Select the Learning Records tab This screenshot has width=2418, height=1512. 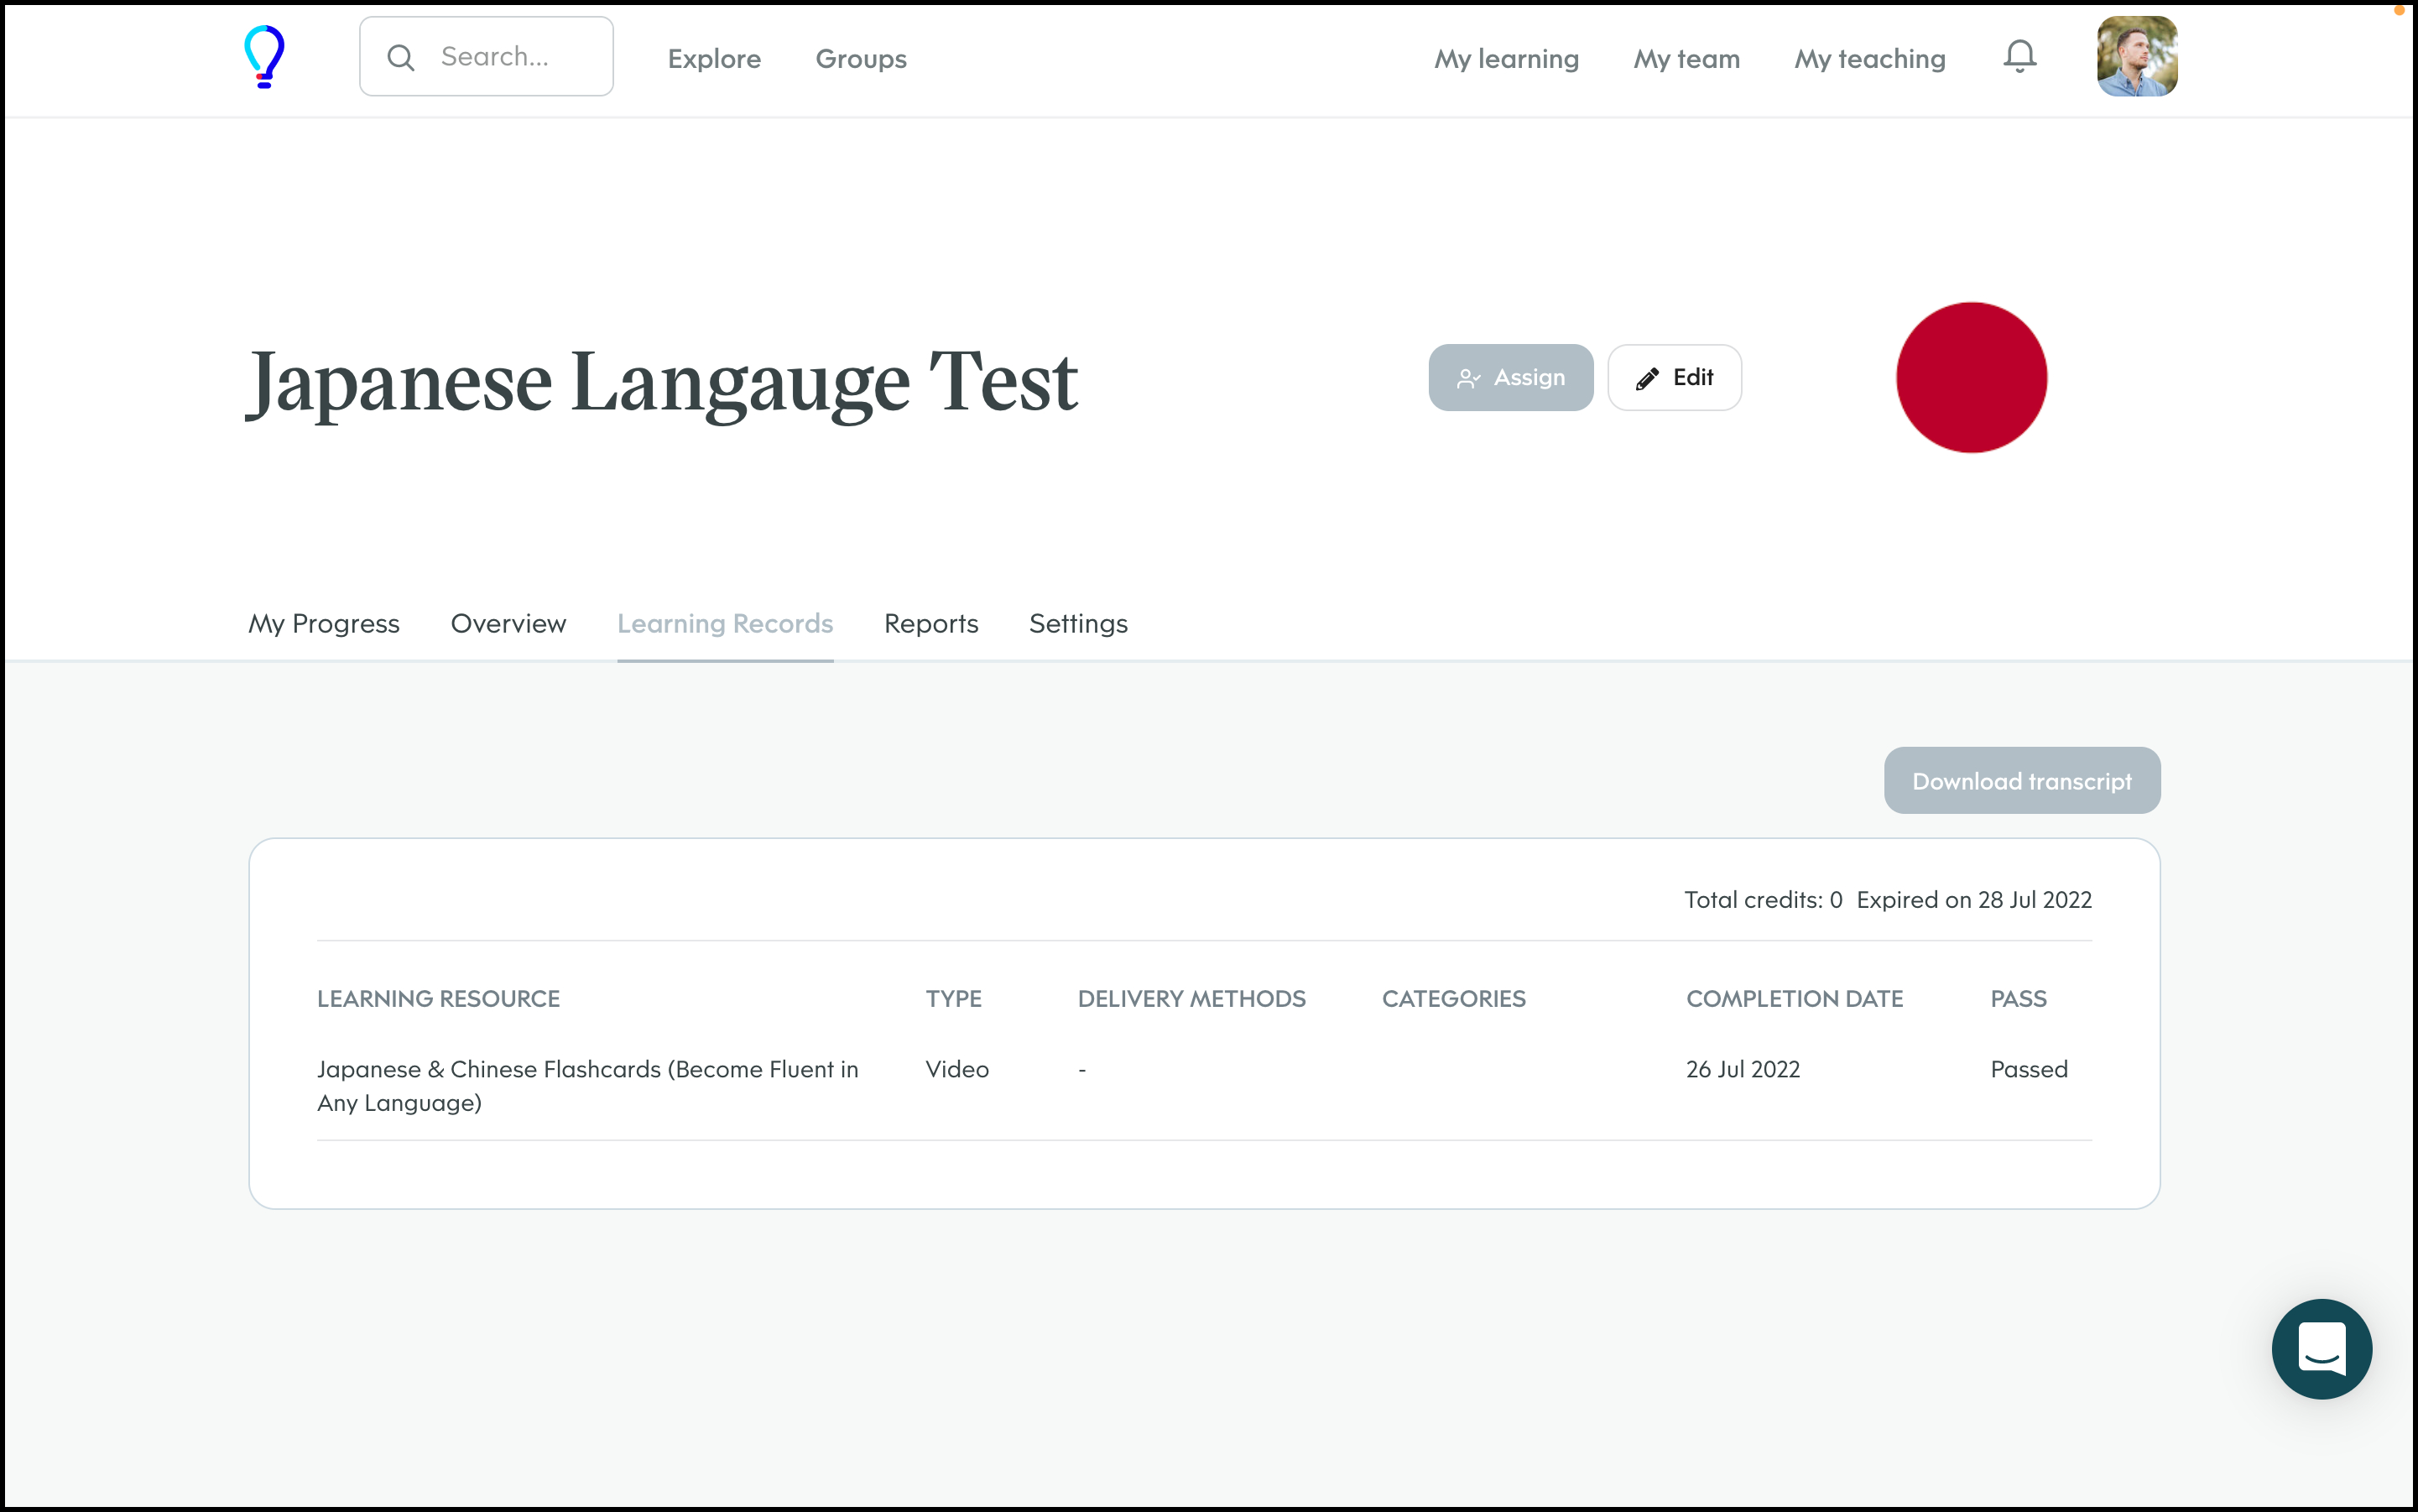(725, 623)
